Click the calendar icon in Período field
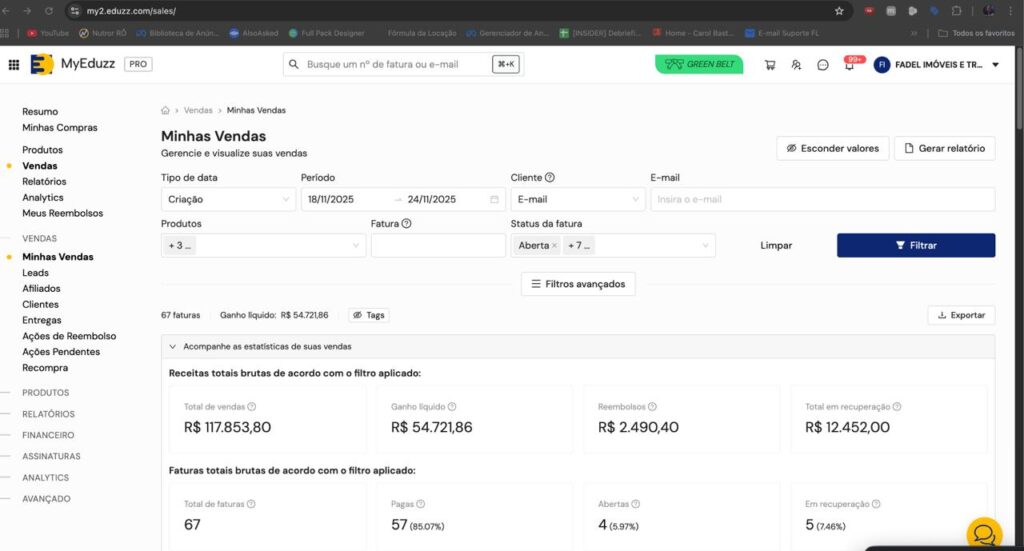 point(494,200)
